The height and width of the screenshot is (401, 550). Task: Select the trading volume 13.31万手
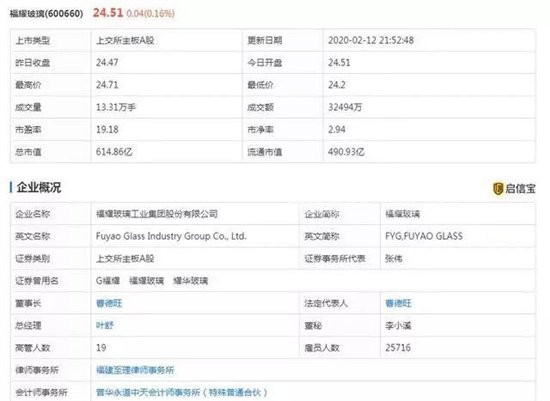point(116,107)
